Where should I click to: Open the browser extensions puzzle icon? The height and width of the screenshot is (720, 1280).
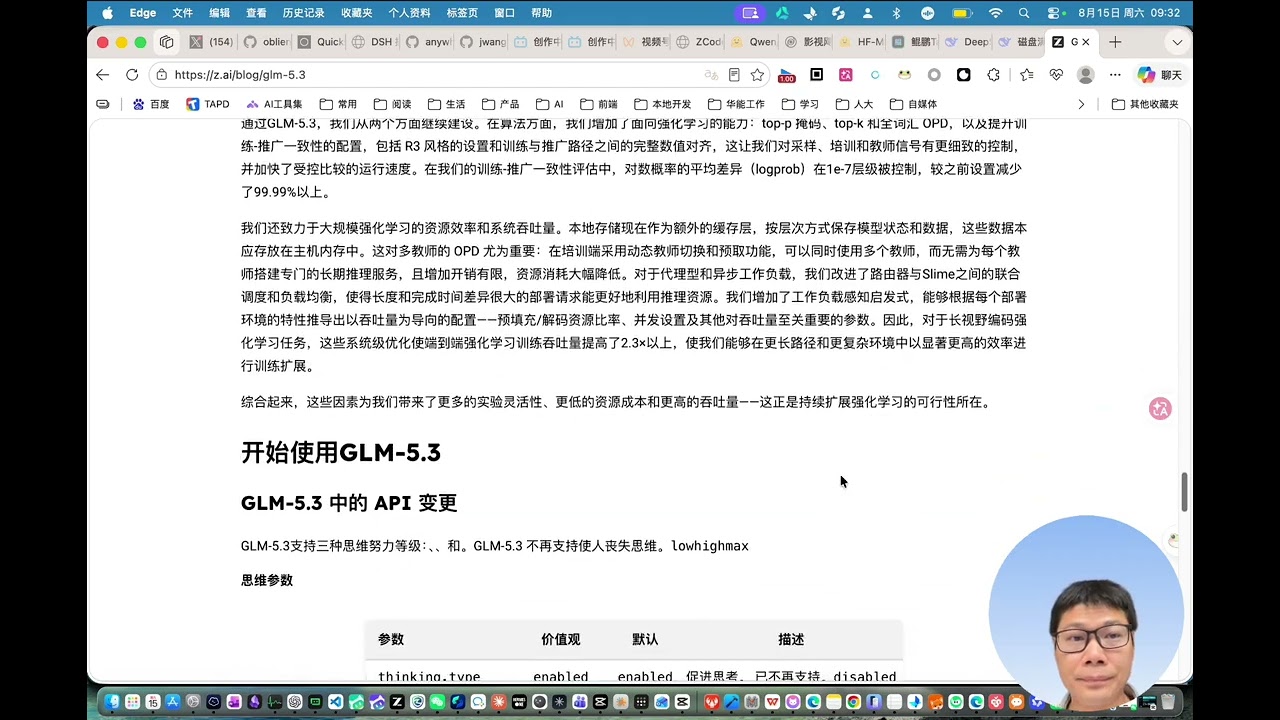pyautogui.click(x=993, y=75)
